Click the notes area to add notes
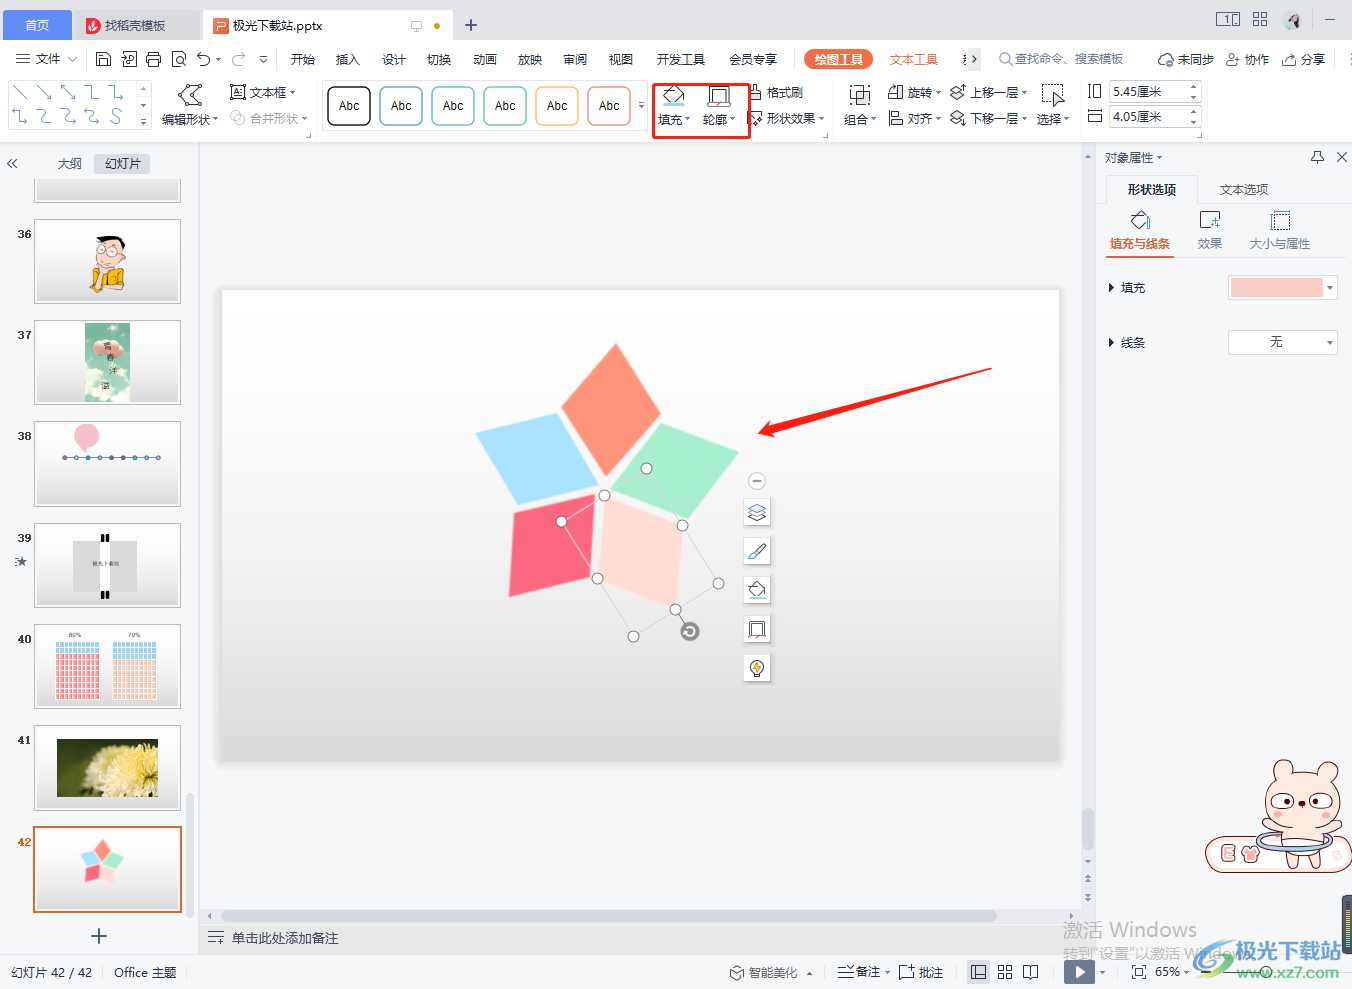1352x989 pixels. click(285, 938)
